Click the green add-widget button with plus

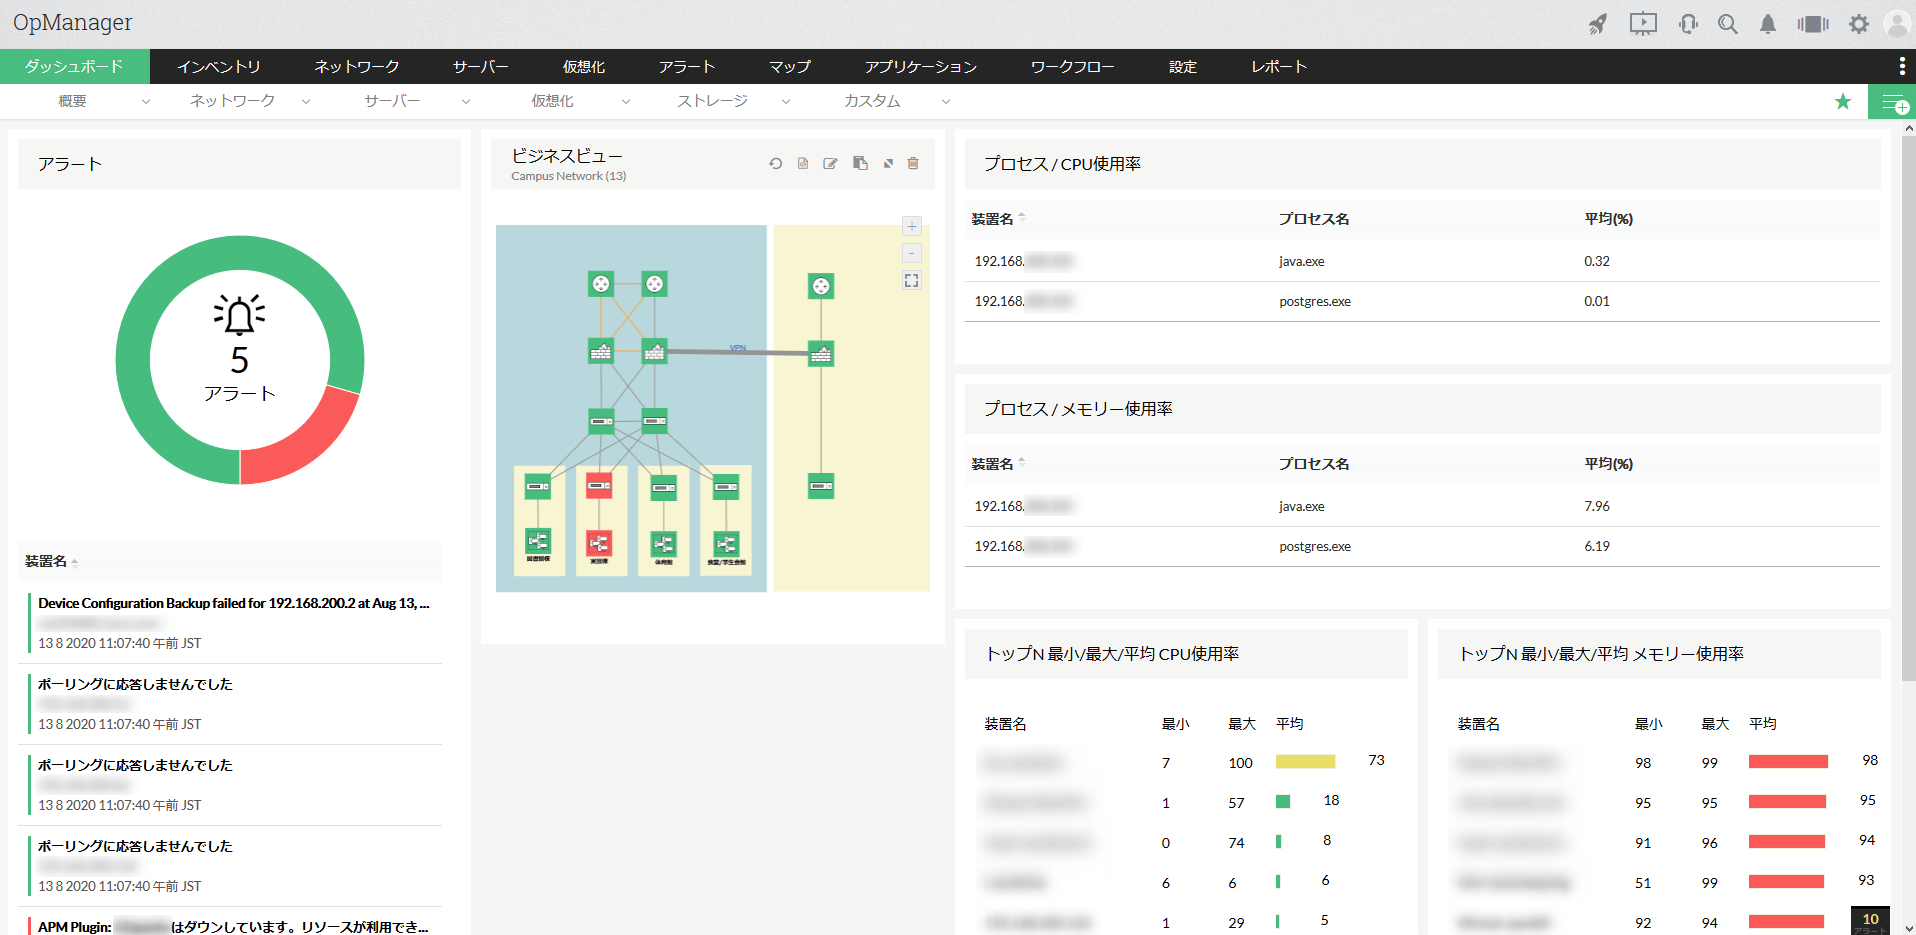pos(1892,102)
